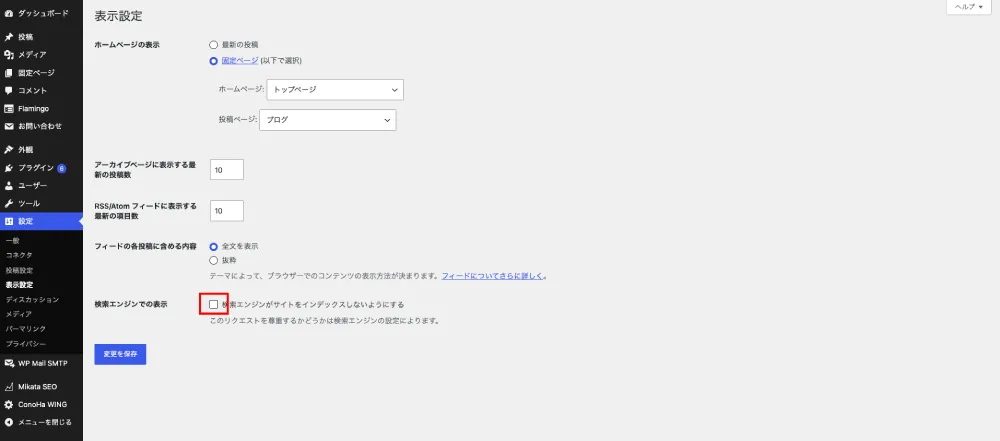Click the Mikata SEO chart icon
The image size is (1000, 441).
click(x=9, y=387)
